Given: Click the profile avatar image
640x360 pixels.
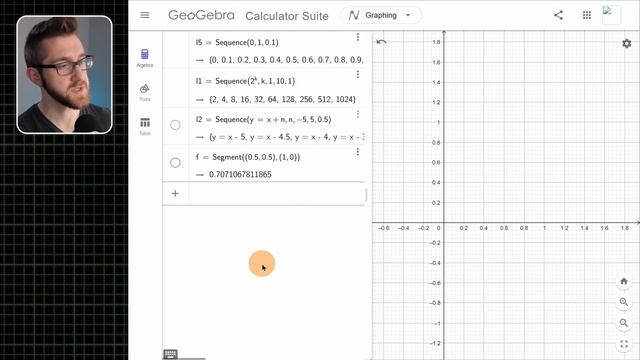Looking at the screenshot, I should [x=611, y=16].
